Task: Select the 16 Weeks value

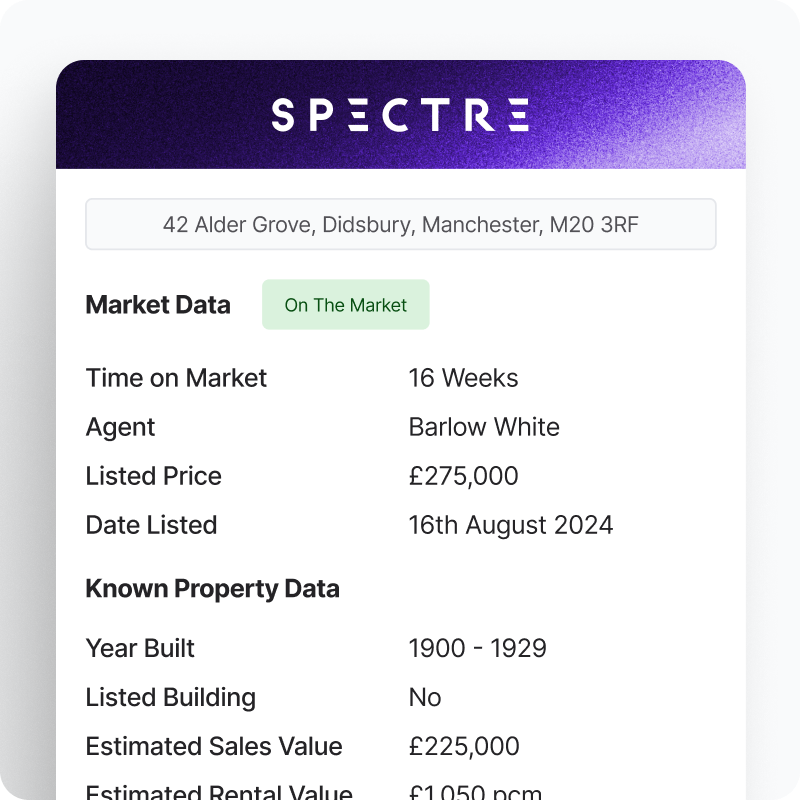Action: 463,378
